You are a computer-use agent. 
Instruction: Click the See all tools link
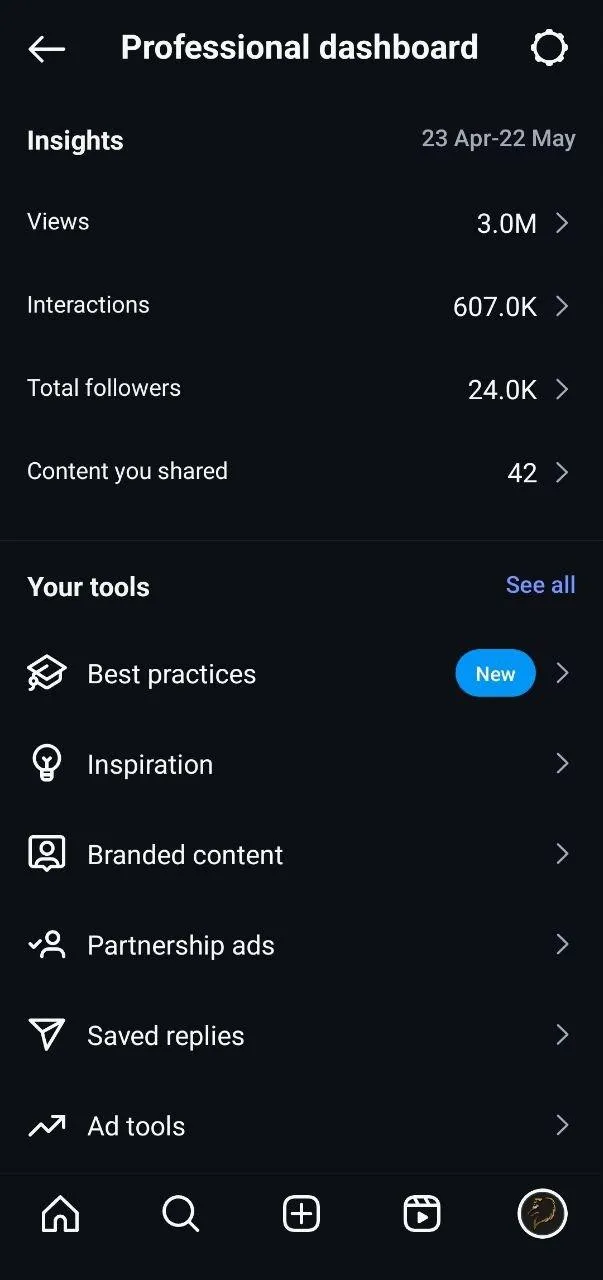coord(540,585)
